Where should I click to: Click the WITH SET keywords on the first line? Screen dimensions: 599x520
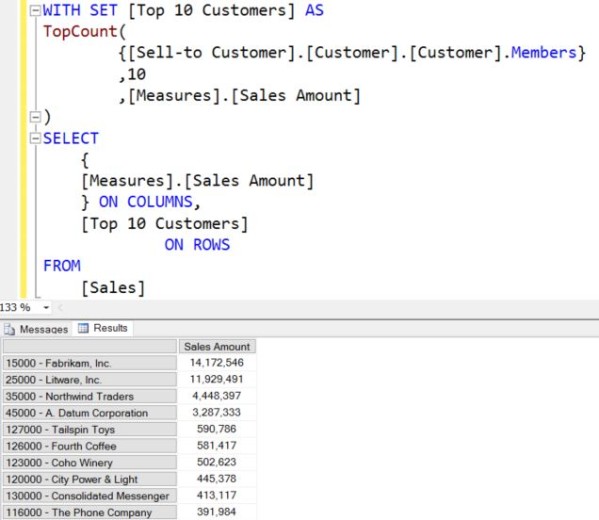tap(80, 10)
